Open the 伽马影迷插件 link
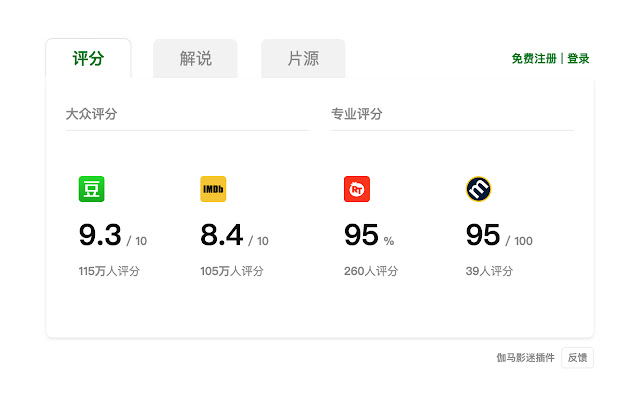 tap(525, 358)
